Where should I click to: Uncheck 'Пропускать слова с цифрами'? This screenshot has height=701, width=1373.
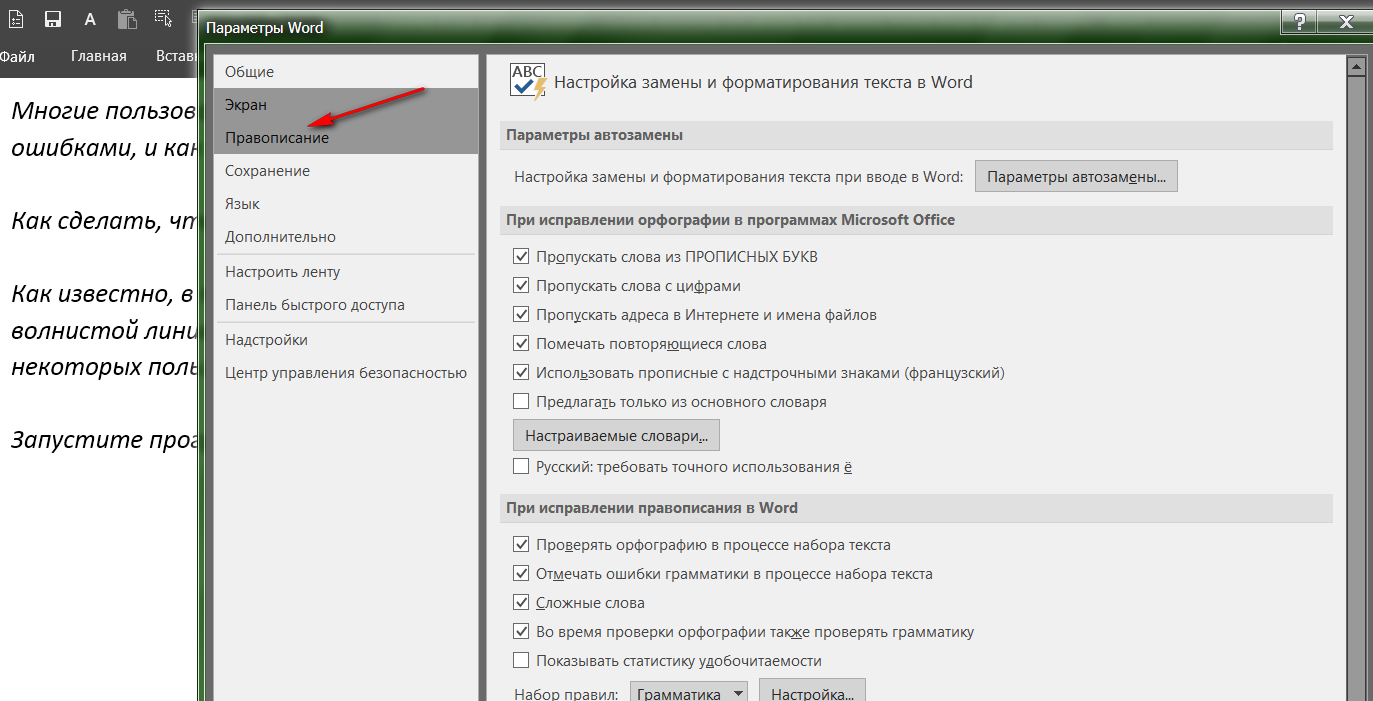coord(520,286)
